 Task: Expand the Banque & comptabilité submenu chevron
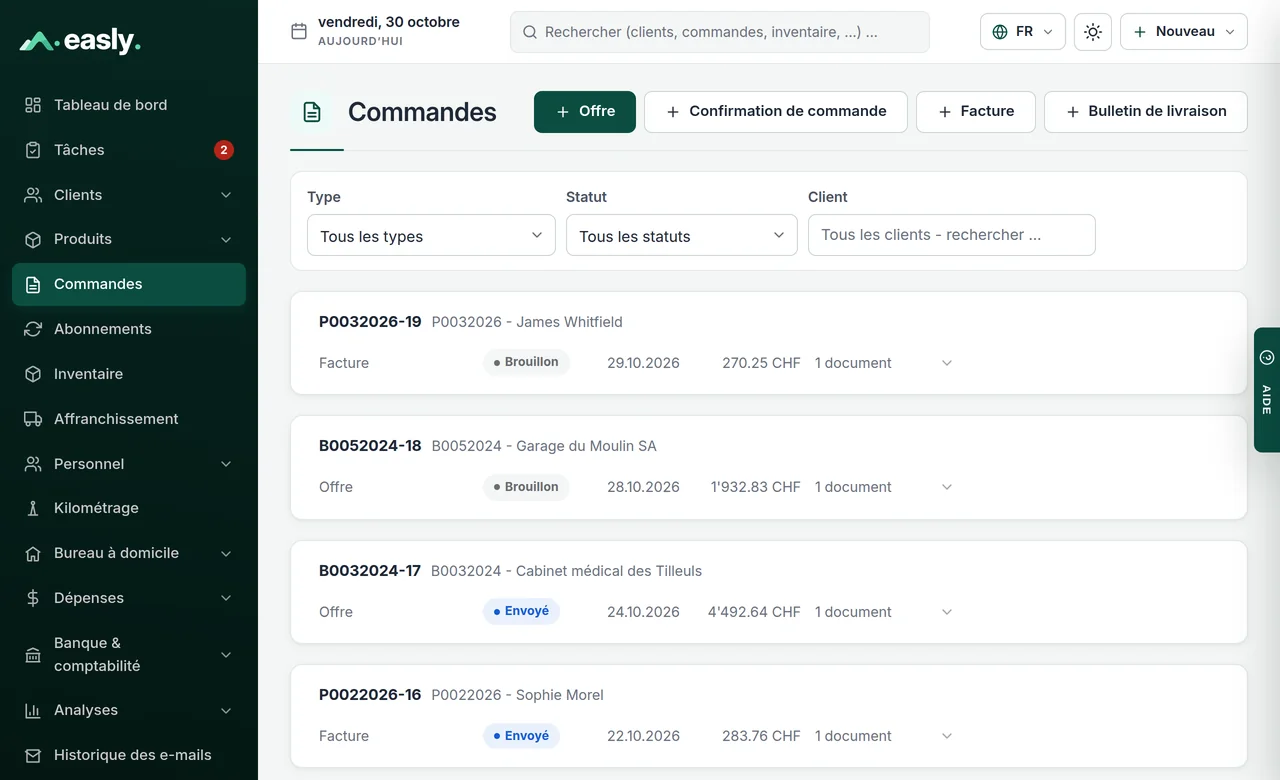pos(226,655)
